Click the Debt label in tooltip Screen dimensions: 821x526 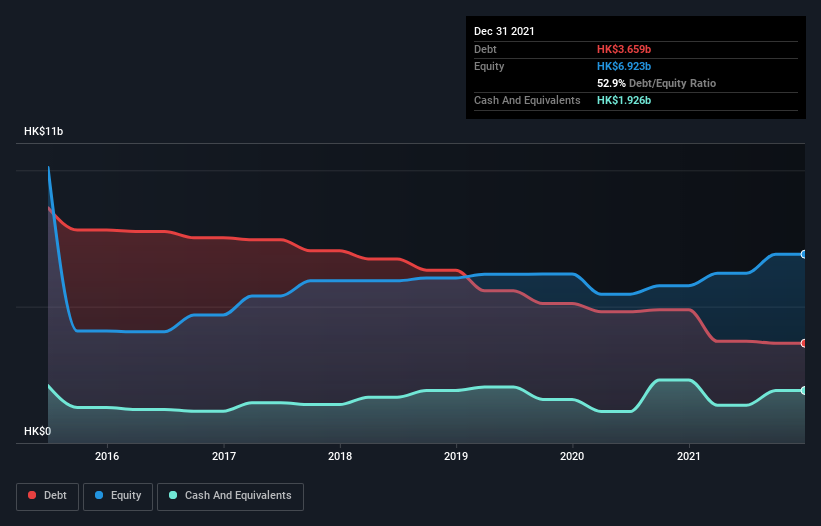[x=485, y=49]
